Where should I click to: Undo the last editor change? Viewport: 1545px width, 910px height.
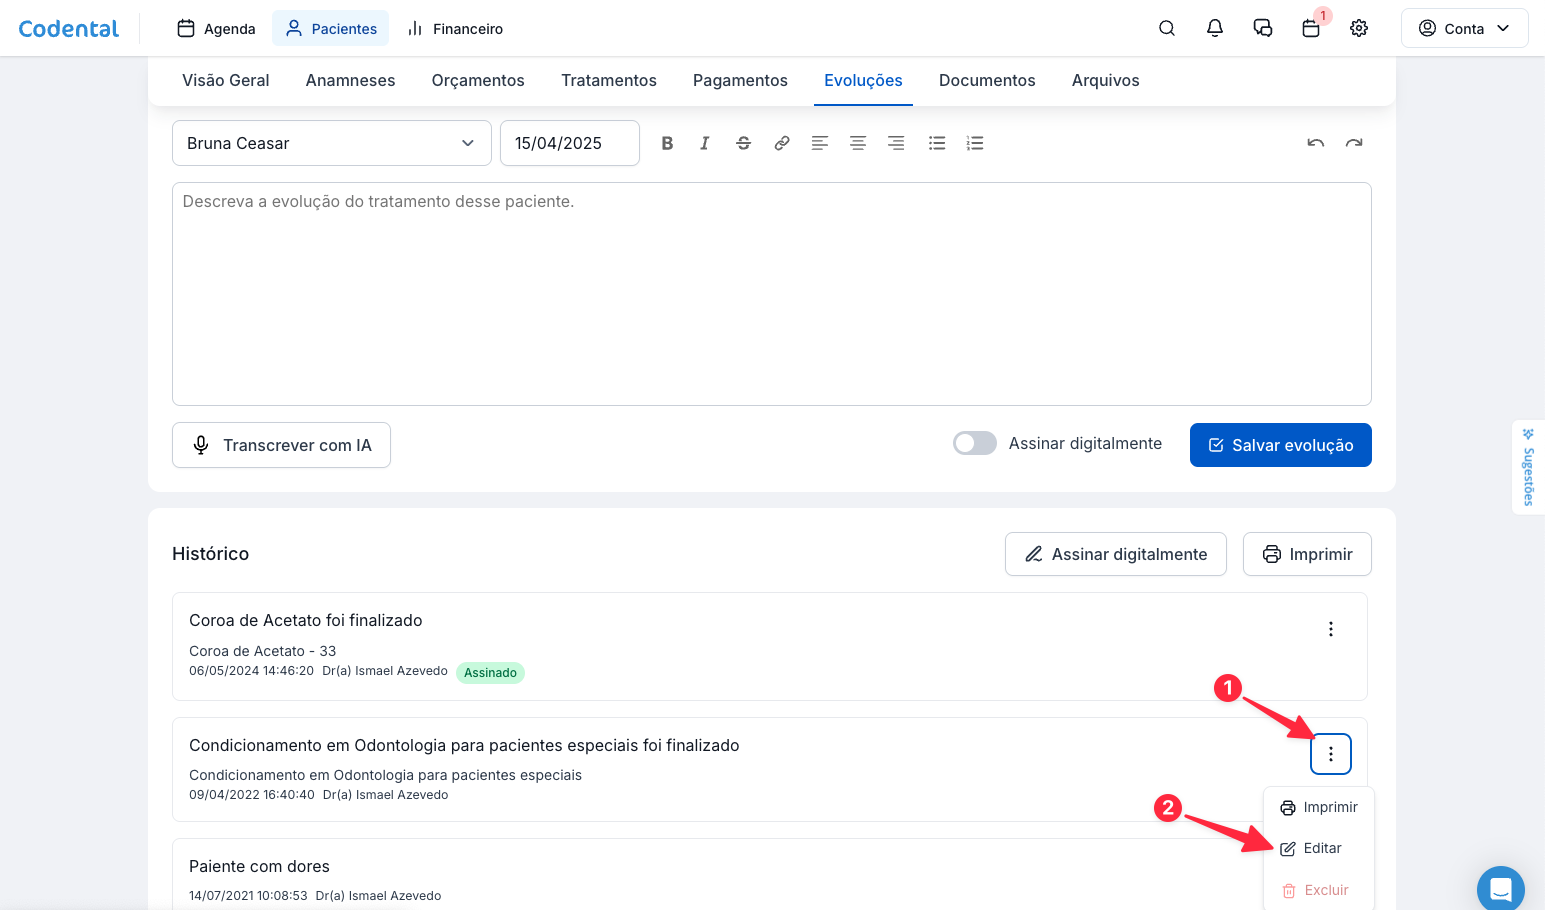(1316, 143)
